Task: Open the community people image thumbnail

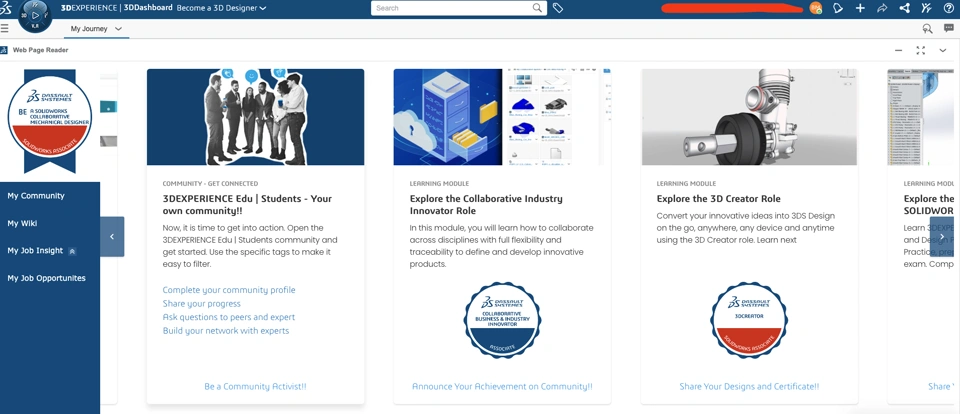Action: [255, 117]
